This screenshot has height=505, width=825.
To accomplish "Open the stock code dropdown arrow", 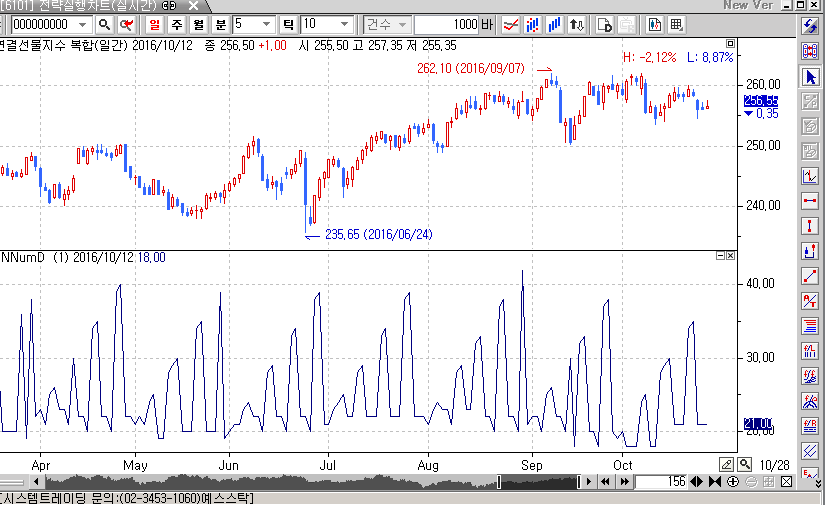I will point(80,24).
